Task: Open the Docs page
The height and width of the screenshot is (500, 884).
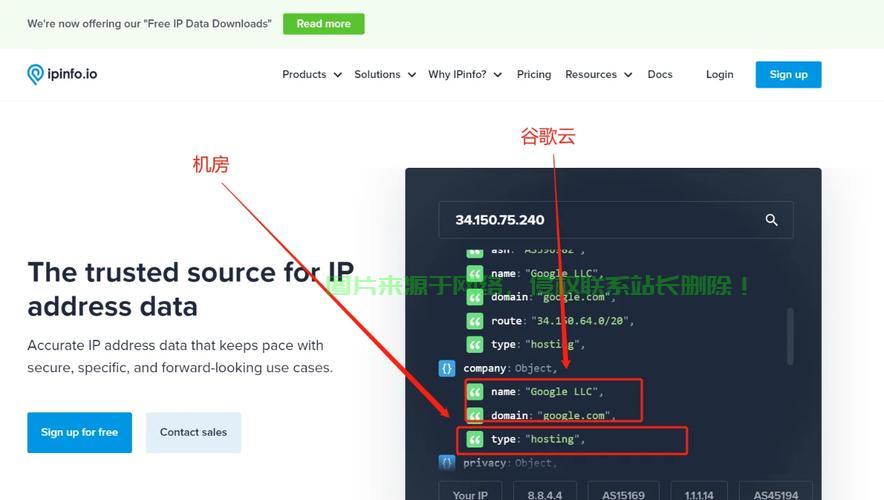Action: click(660, 74)
